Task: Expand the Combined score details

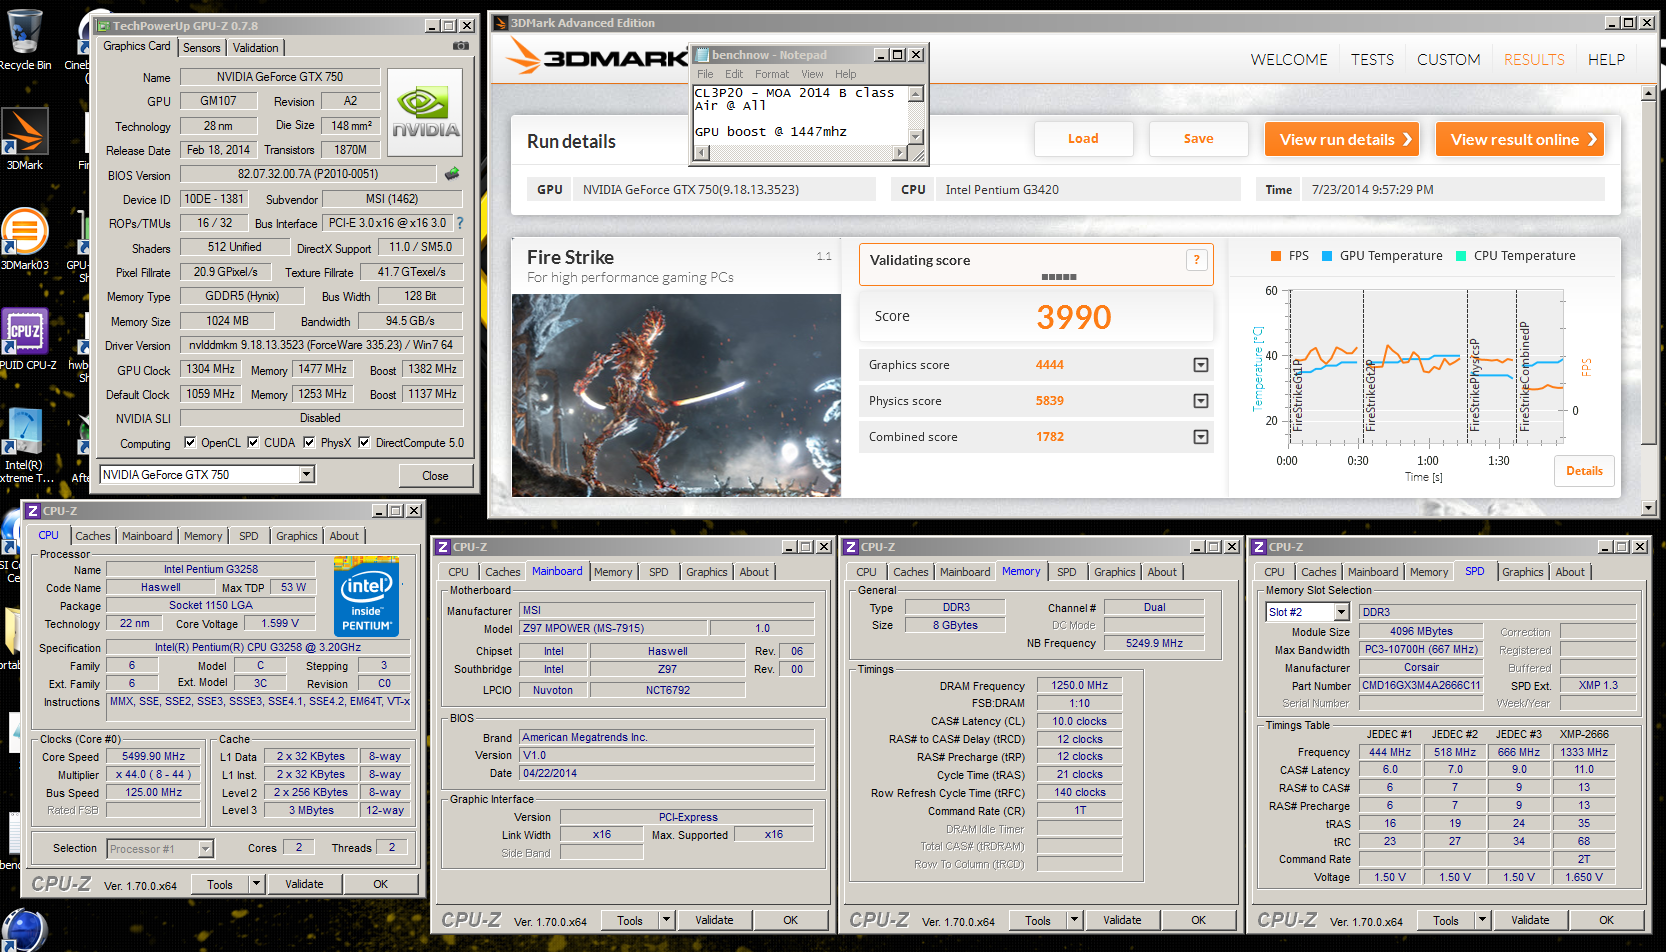Action: pos(1201,437)
